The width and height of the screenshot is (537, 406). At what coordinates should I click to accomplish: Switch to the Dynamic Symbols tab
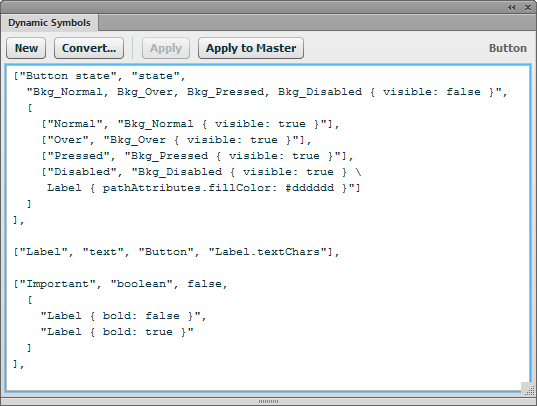coord(49,23)
